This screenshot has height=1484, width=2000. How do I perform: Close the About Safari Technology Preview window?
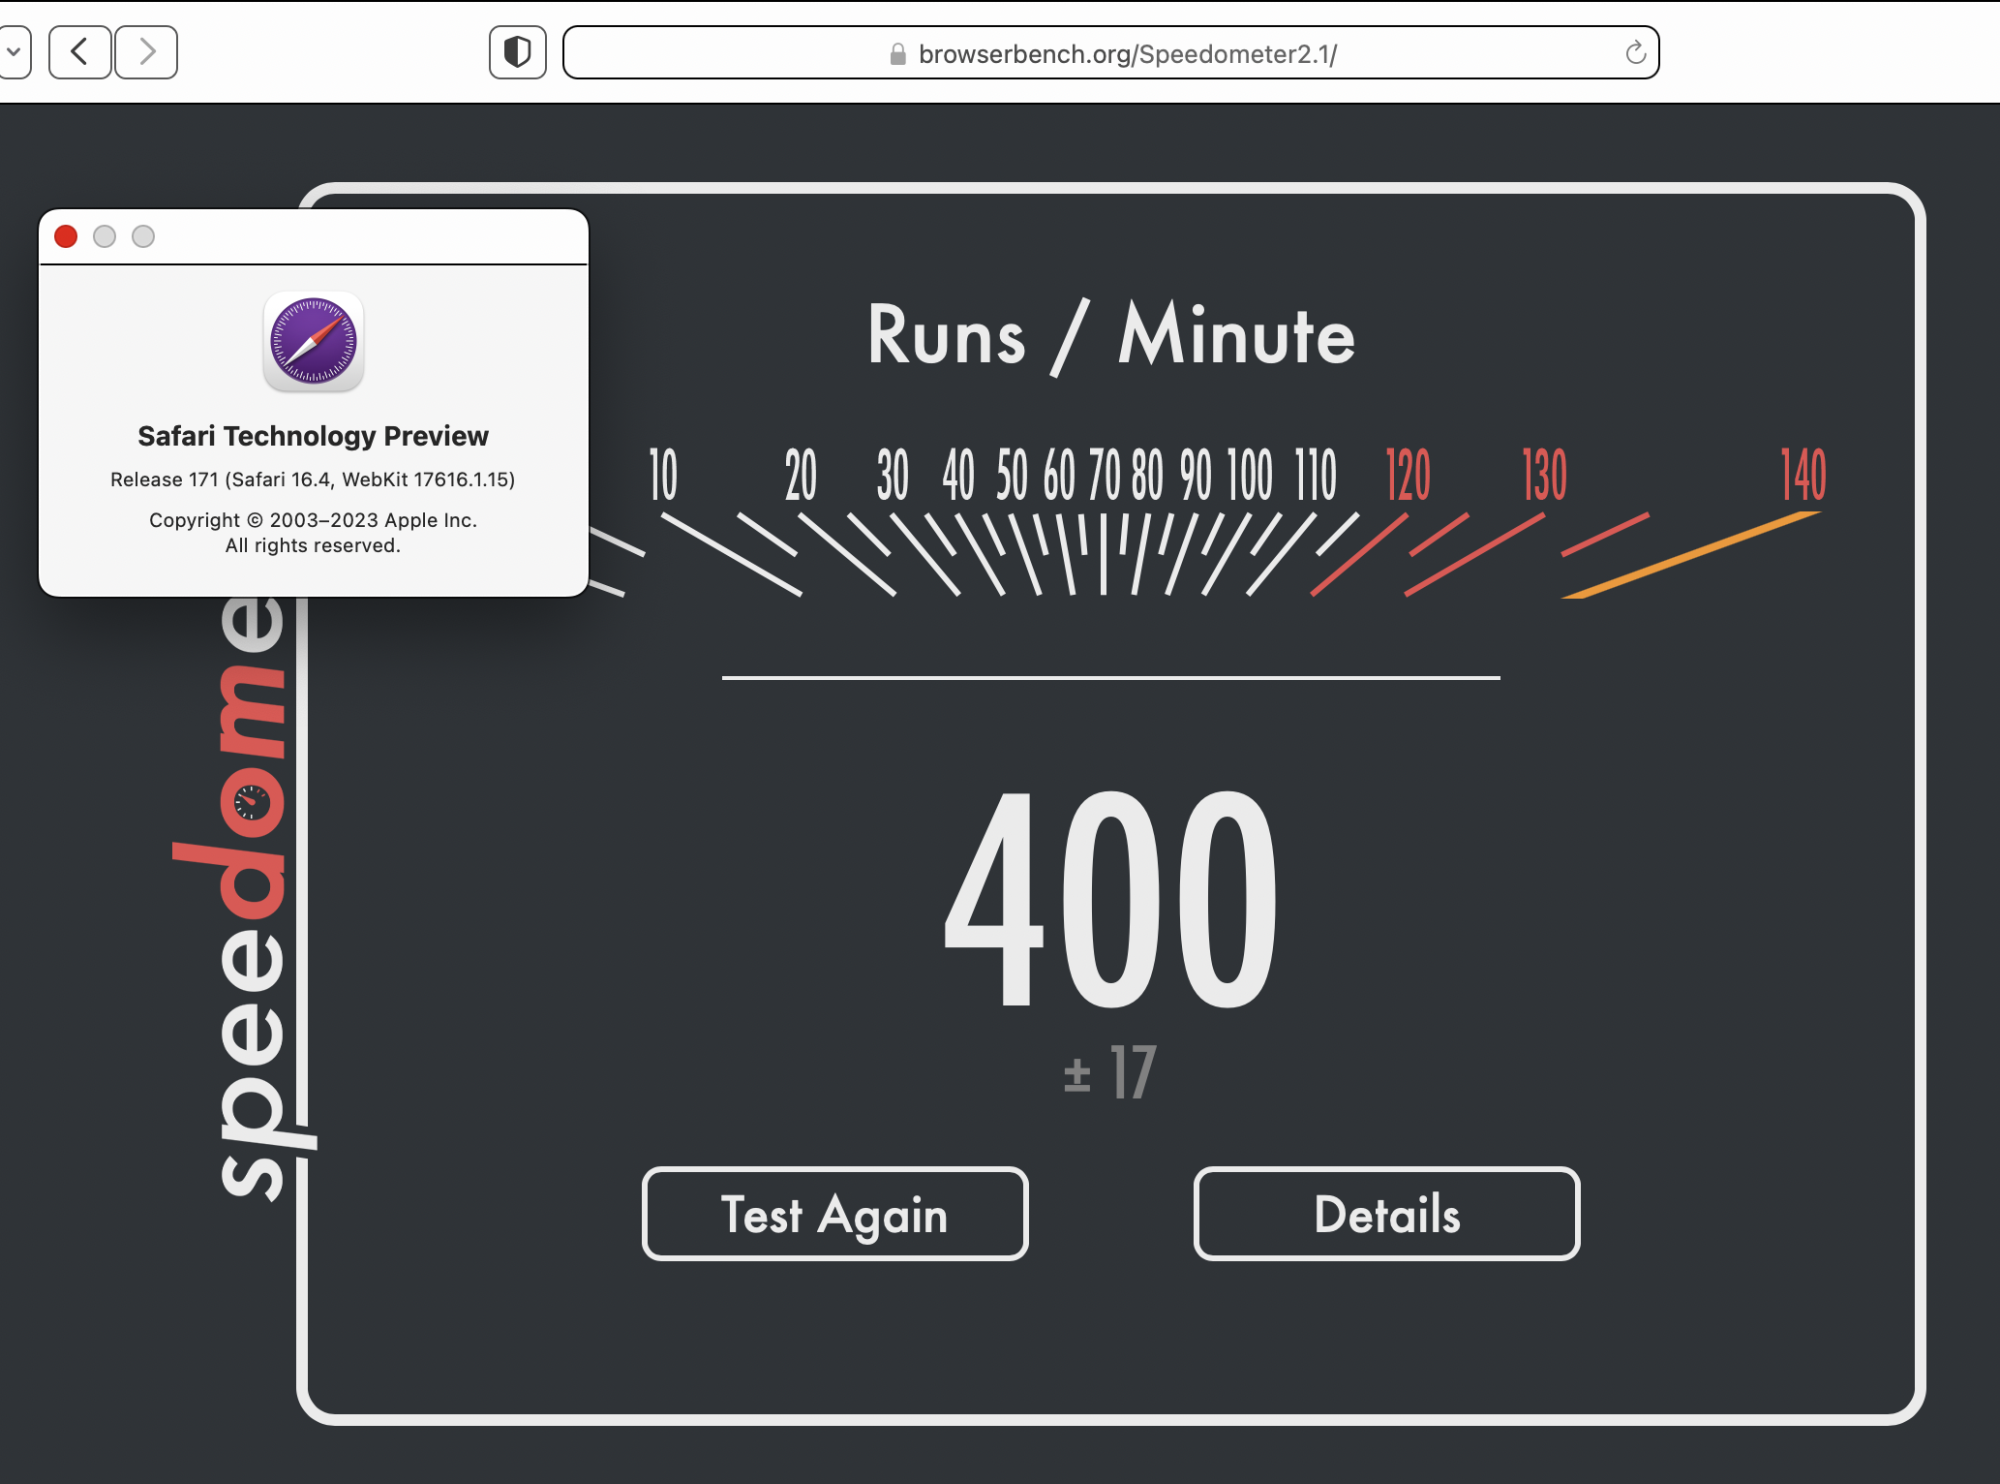pyautogui.click(x=66, y=237)
